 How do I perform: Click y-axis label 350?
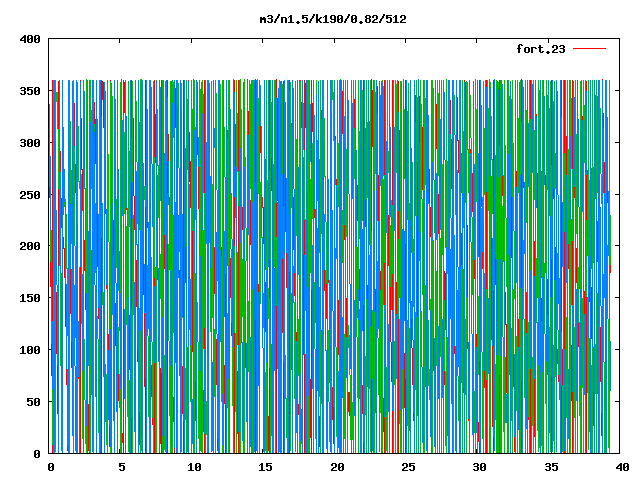(30, 91)
